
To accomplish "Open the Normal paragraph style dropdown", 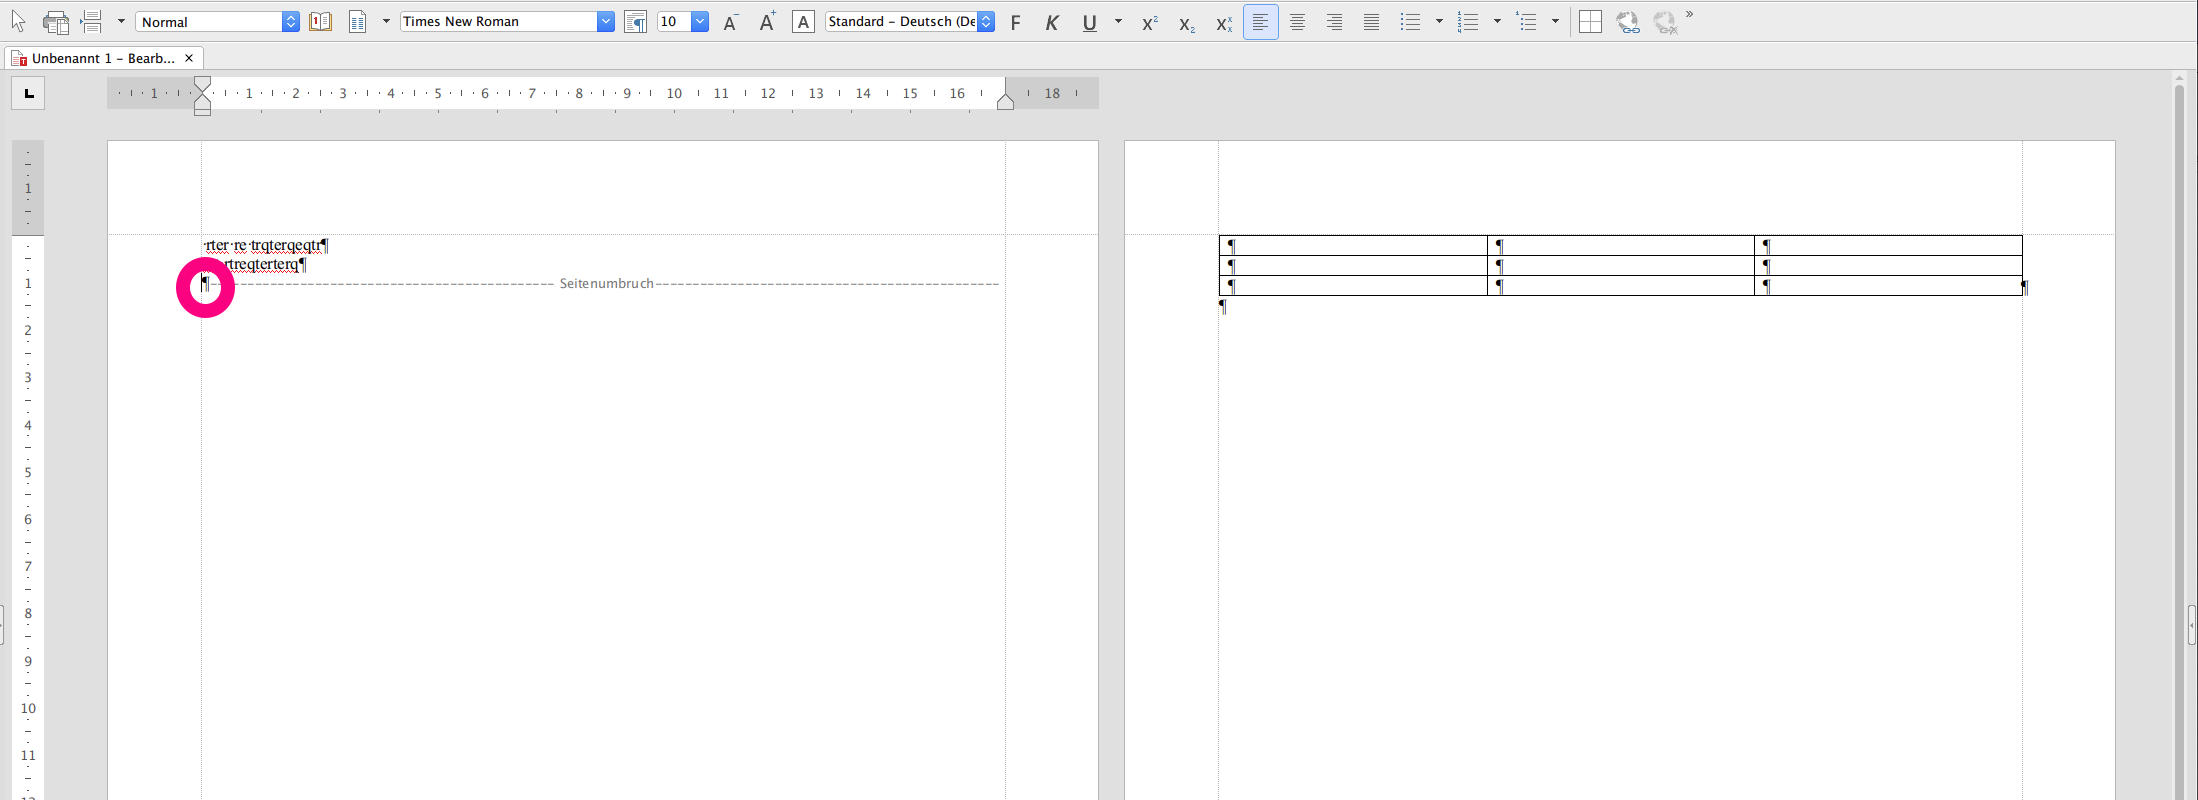I will click(290, 22).
